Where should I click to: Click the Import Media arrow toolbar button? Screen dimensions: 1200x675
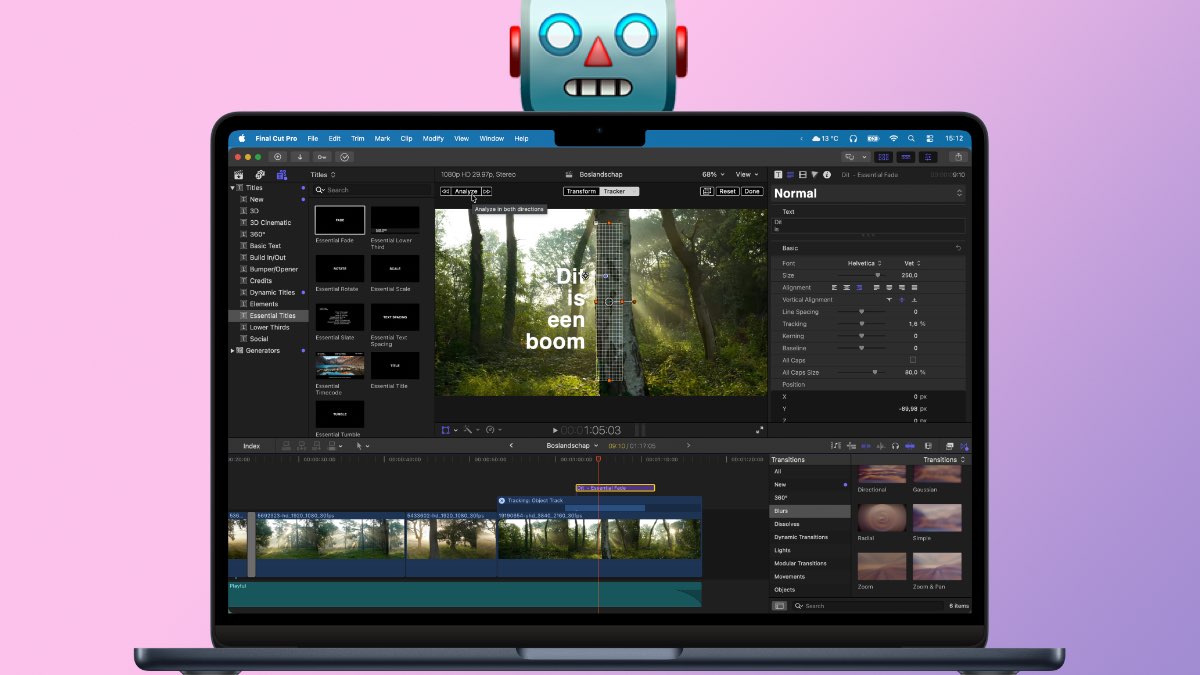(x=299, y=157)
